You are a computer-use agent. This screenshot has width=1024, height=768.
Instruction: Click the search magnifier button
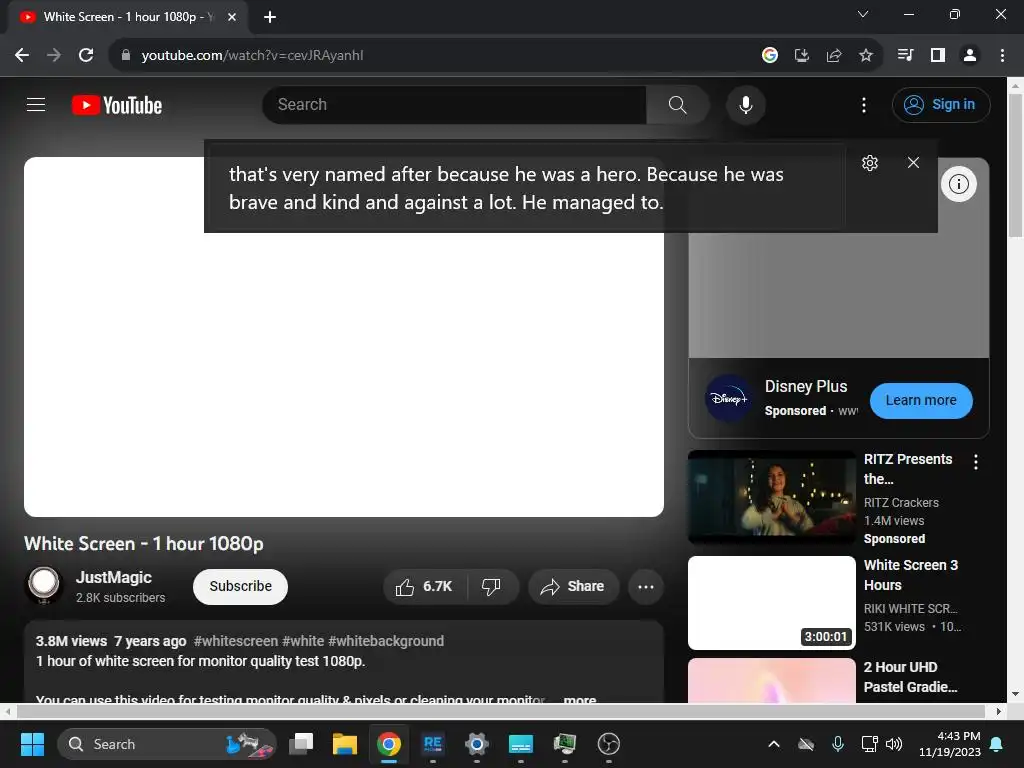677,104
